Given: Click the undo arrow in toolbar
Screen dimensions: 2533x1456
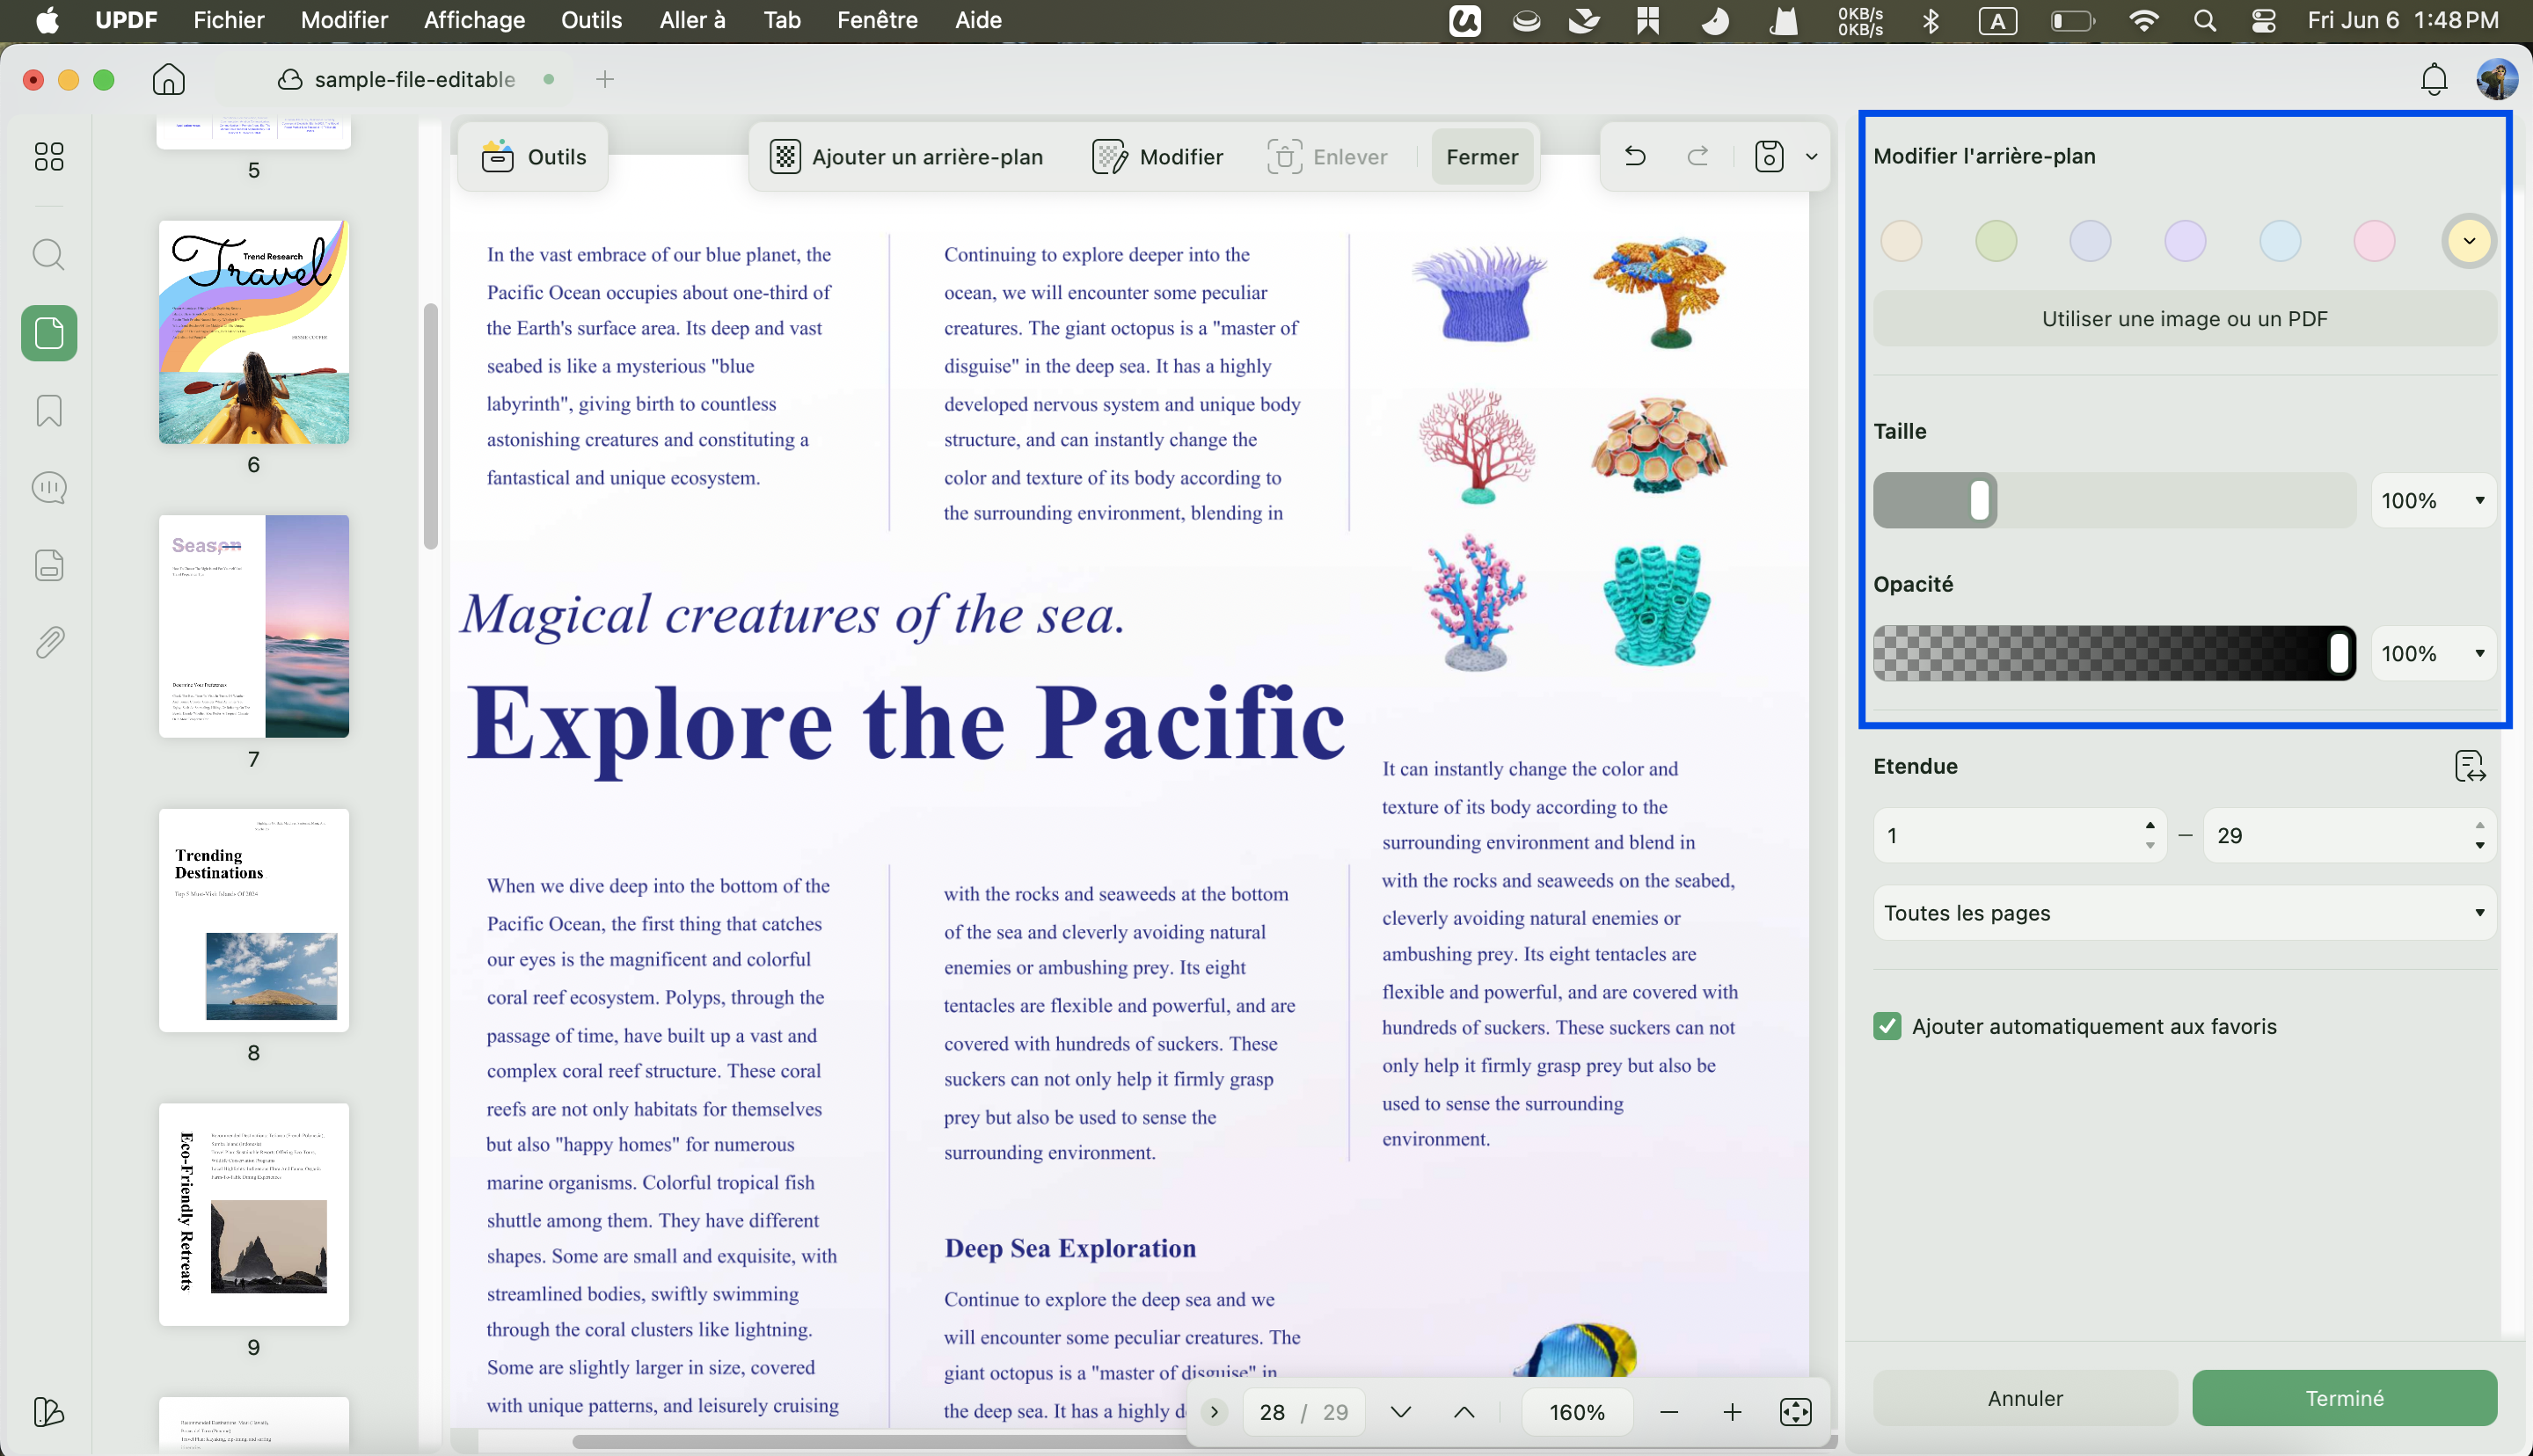Looking at the screenshot, I should coord(1635,156).
